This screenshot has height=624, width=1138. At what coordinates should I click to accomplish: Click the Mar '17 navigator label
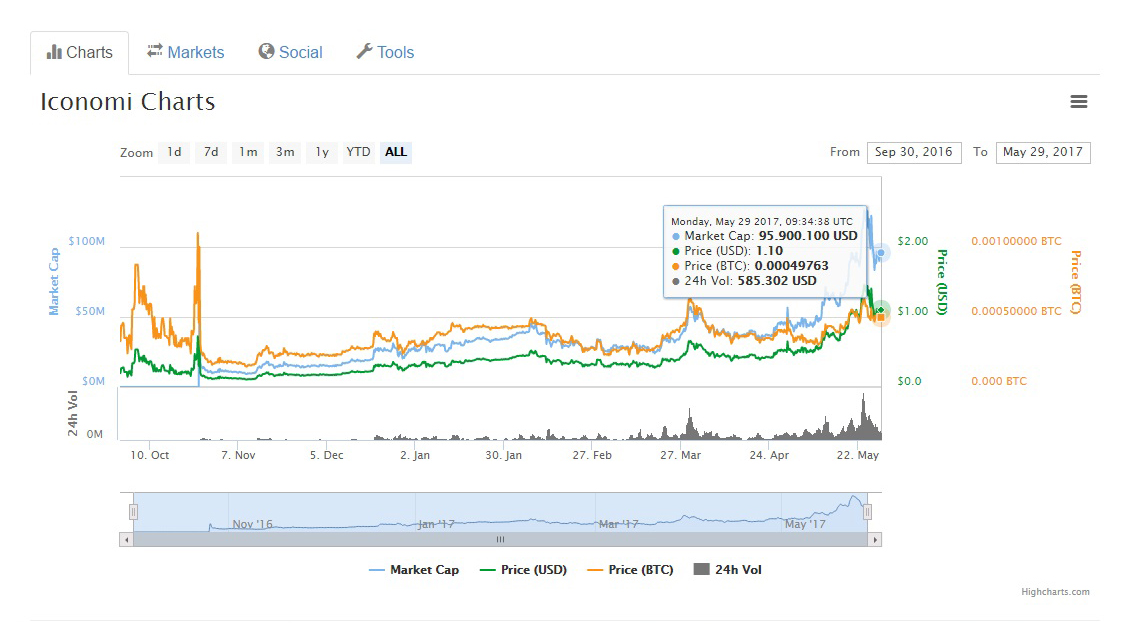[x=618, y=524]
